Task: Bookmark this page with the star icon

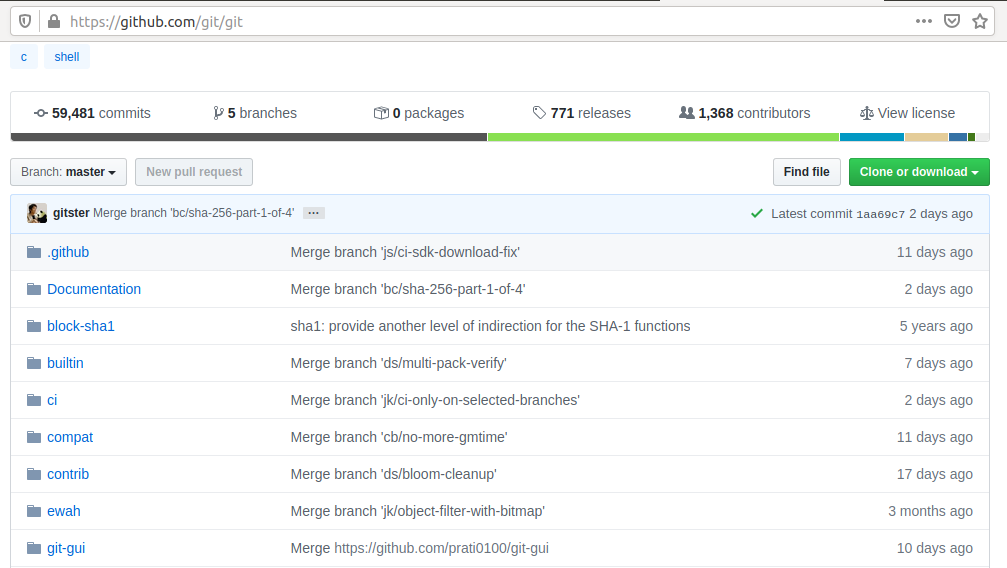Action: coord(980,21)
